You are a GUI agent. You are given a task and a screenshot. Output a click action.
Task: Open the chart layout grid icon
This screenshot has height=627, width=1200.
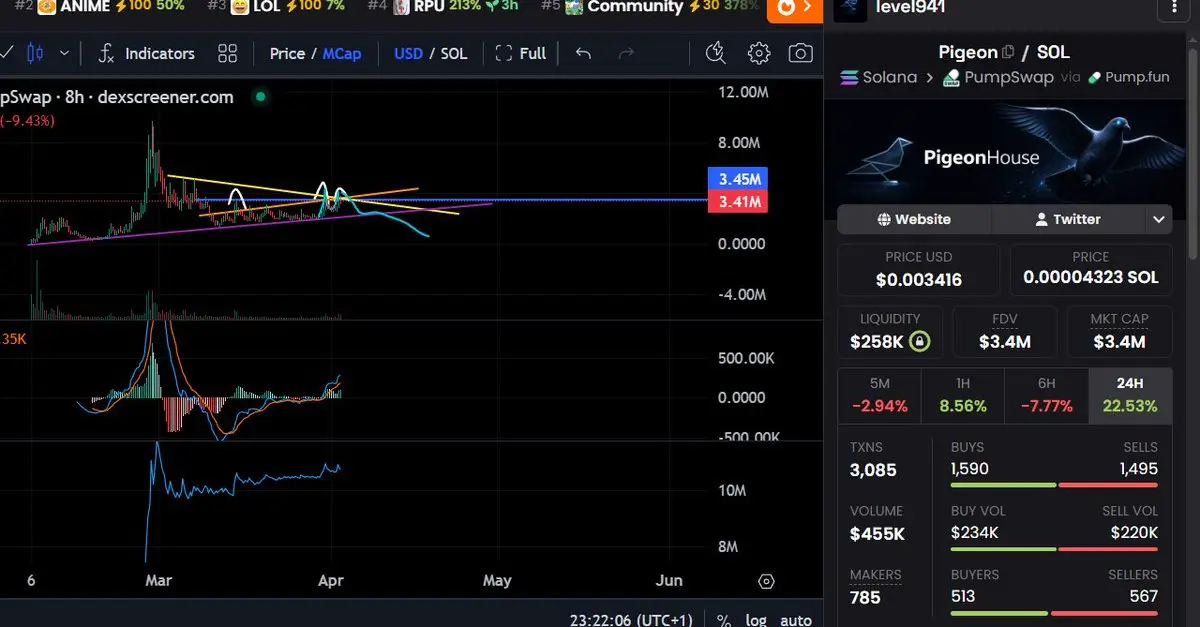pyautogui.click(x=227, y=53)
